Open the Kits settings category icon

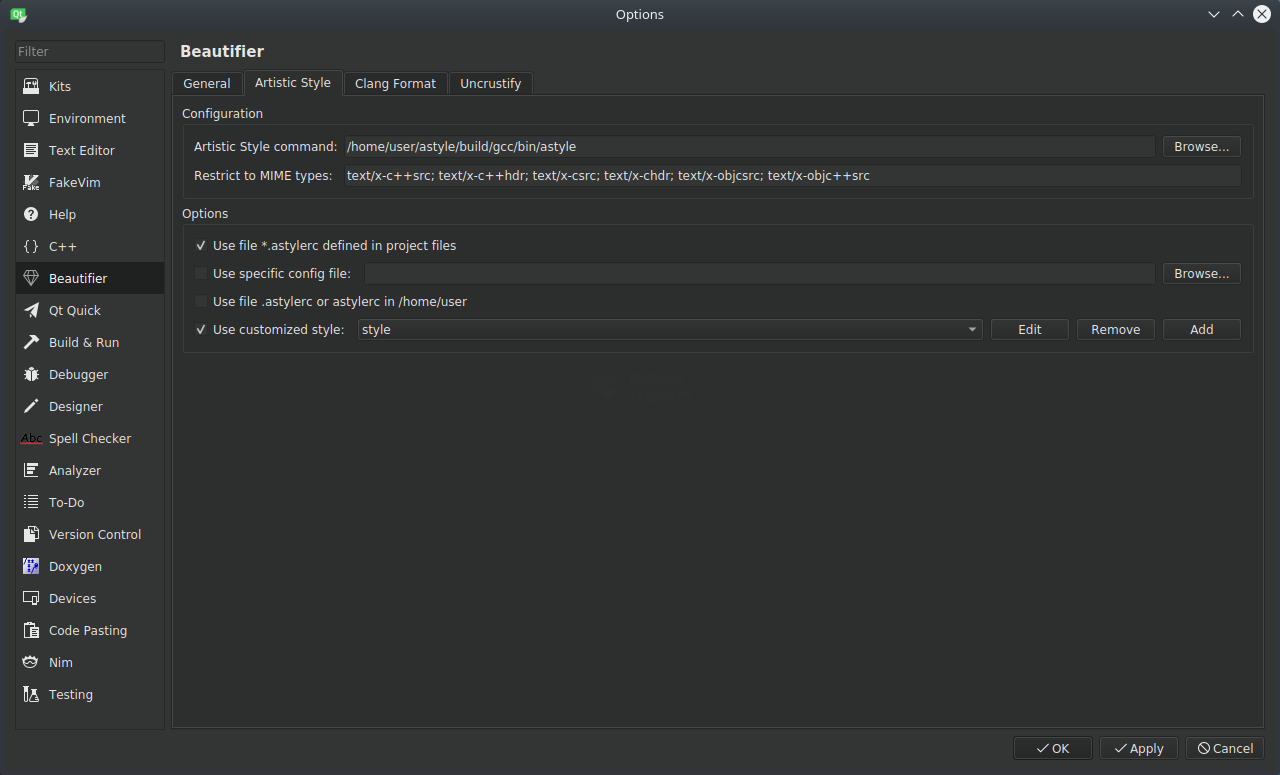point(31,87)
